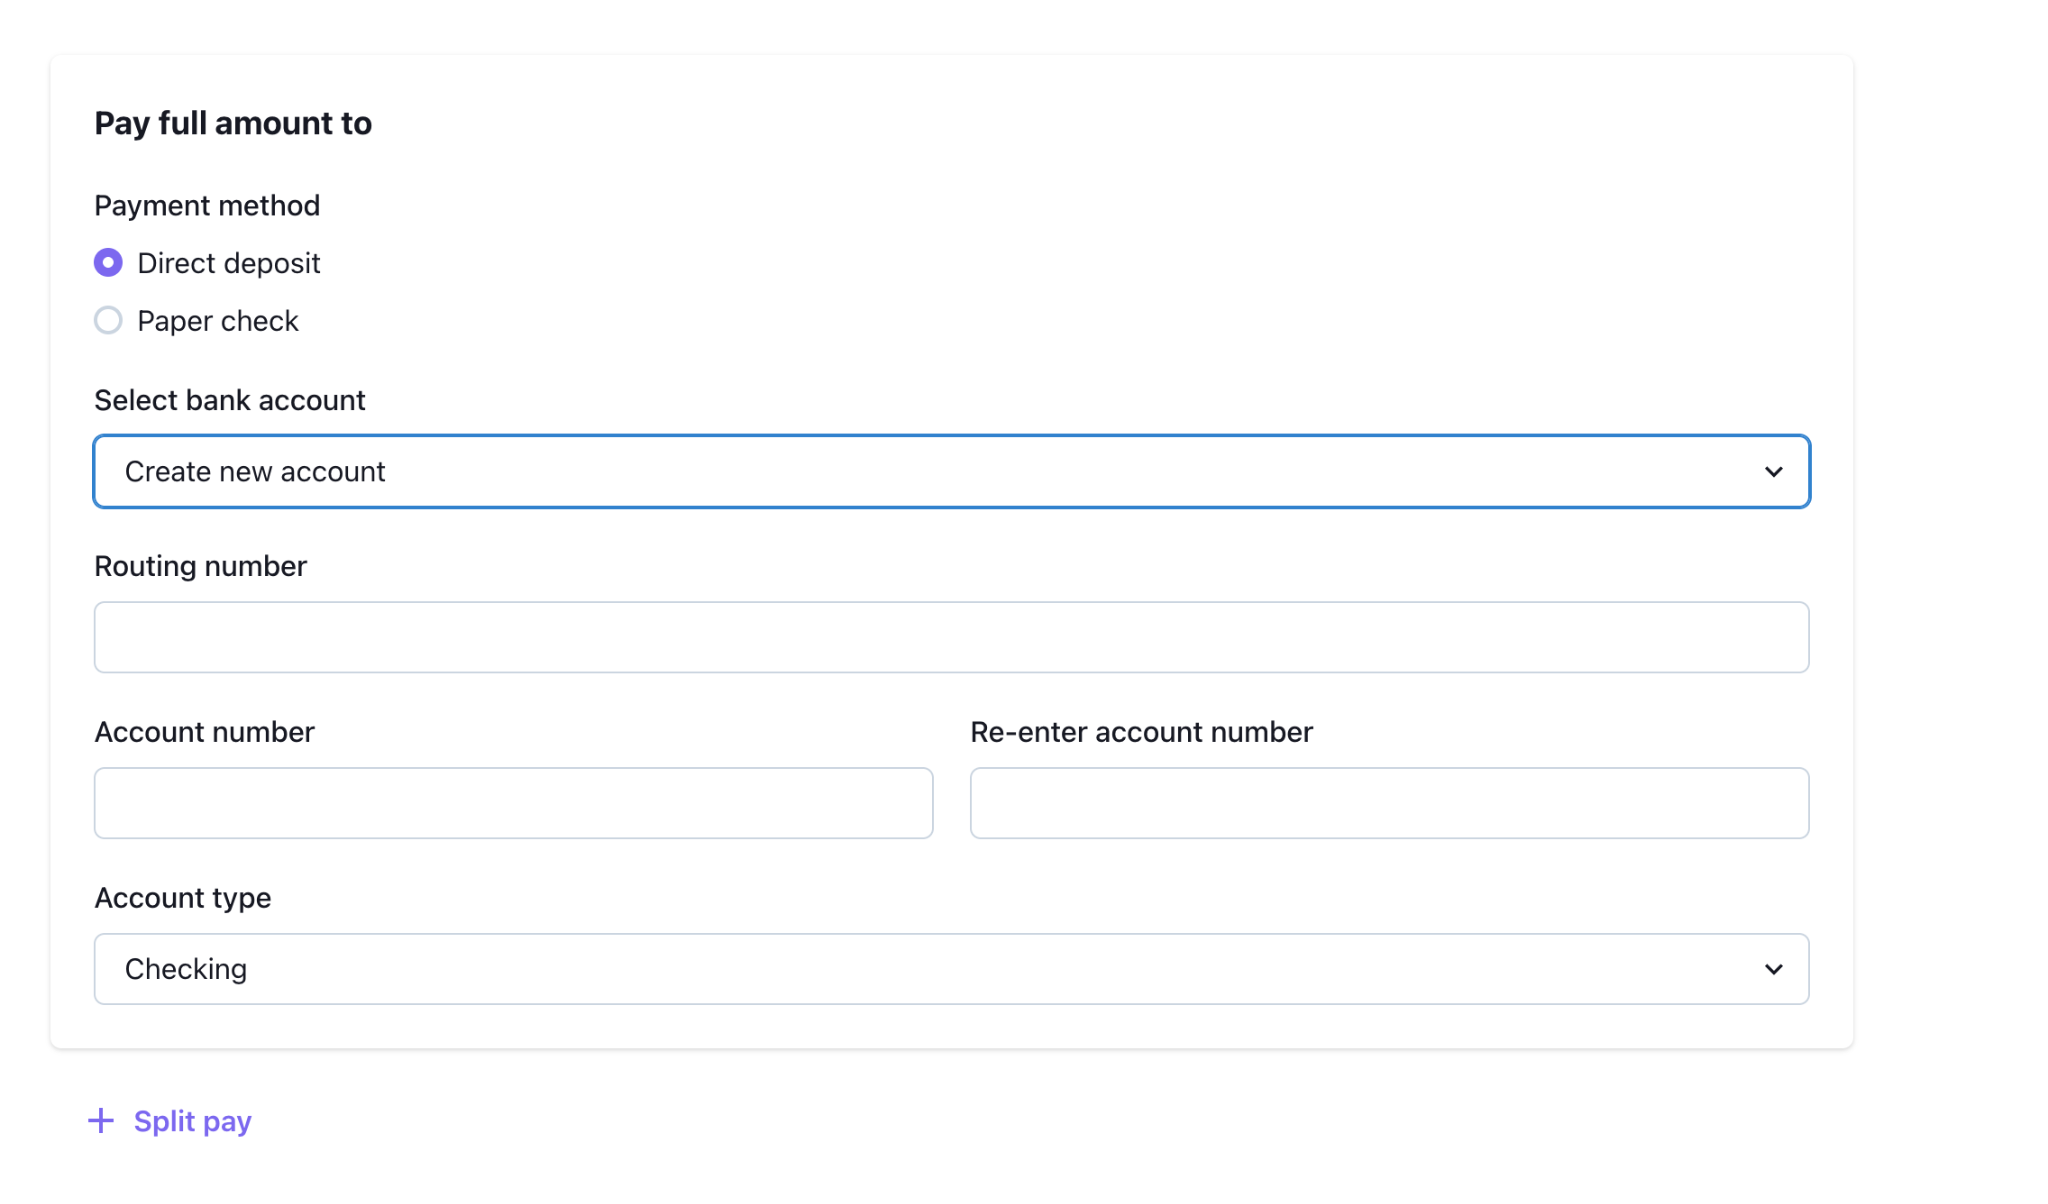Click the 'Pay full amount to' heading
The height and width of the screenshot is (1204, 2048).
click(233, 123)
